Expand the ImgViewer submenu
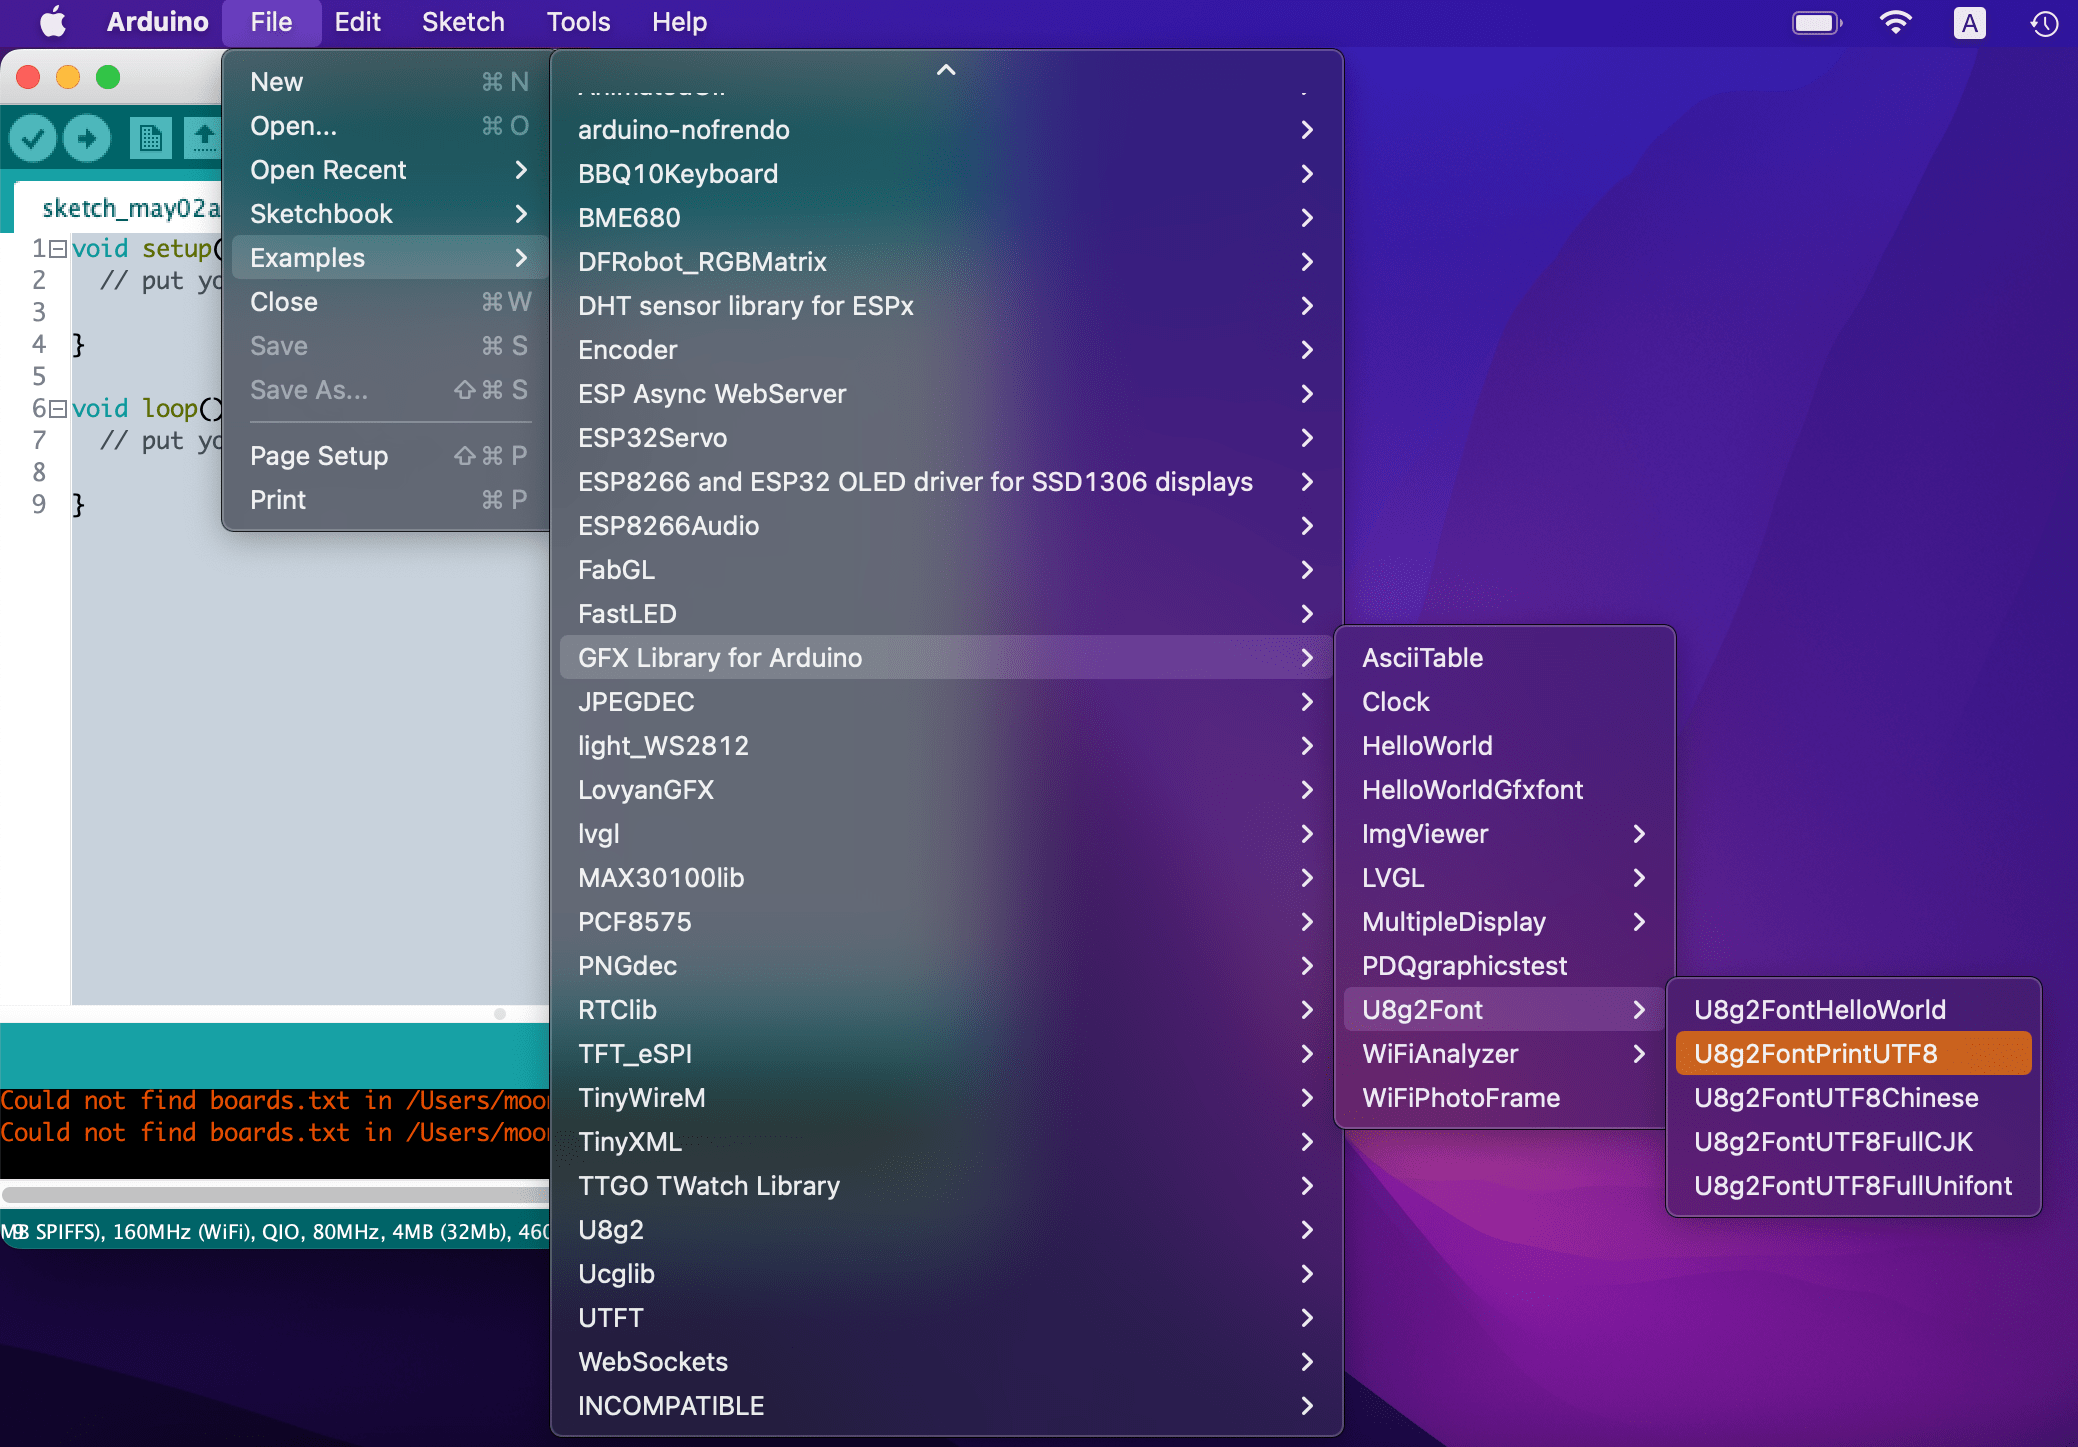The width and height of the screenshot is (2078, 1447). pyautogui.click(x=1639, y=833)
